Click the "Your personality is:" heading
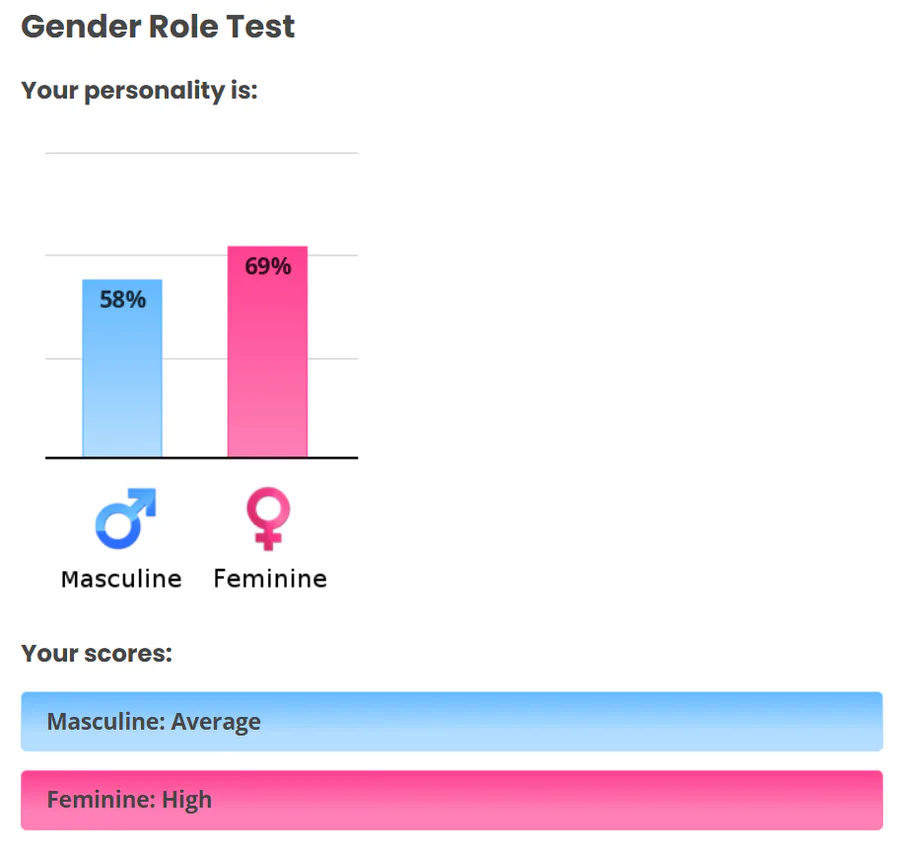The width and height of the screenshot is (900, 851). (x=139, y=90)
